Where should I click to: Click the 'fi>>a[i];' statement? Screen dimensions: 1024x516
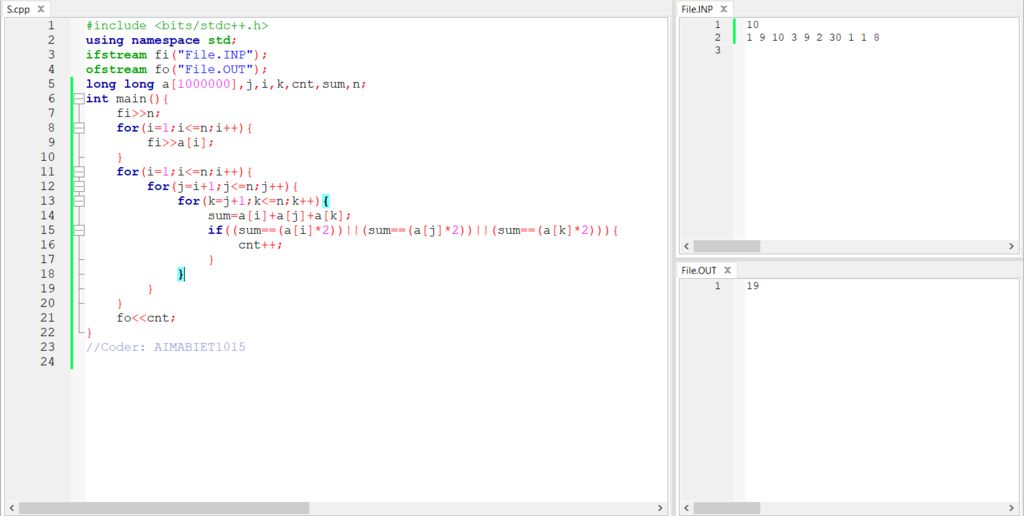180,142
